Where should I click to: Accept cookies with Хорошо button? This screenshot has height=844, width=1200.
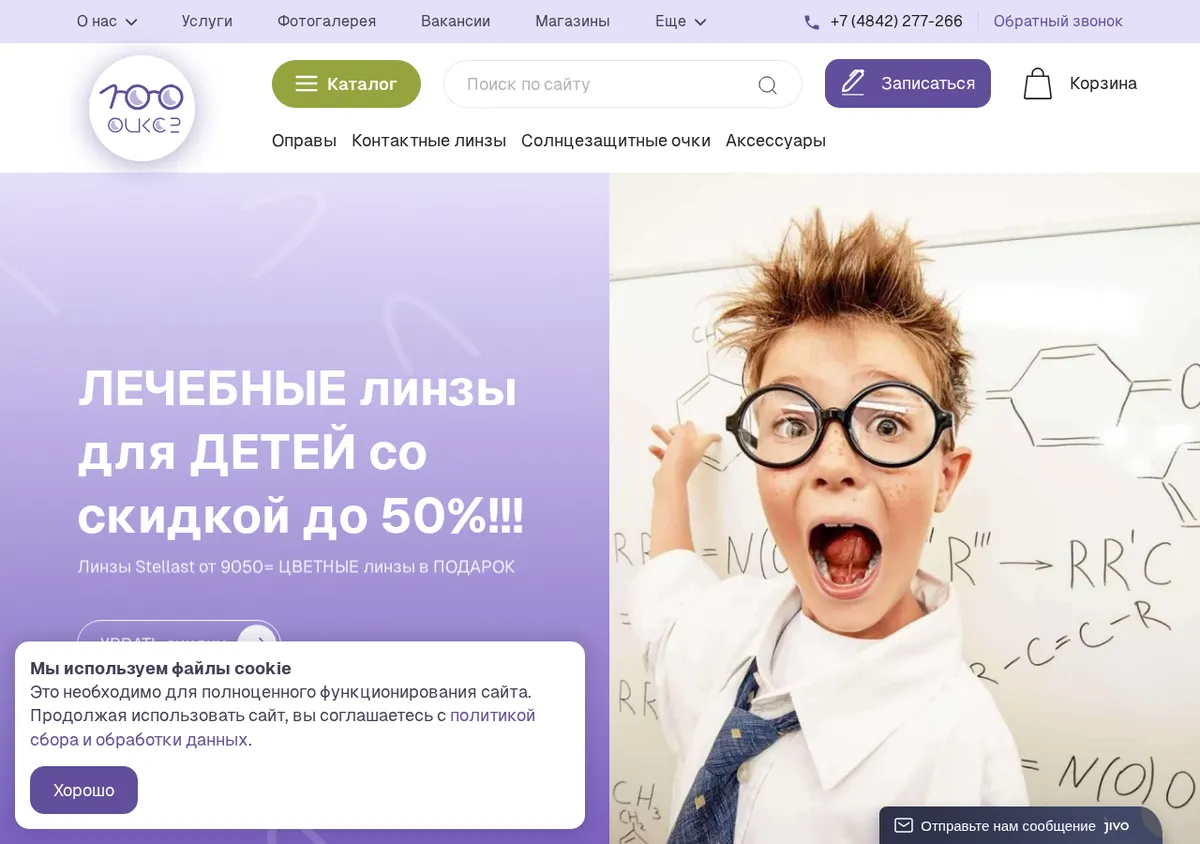pos(84,790)
